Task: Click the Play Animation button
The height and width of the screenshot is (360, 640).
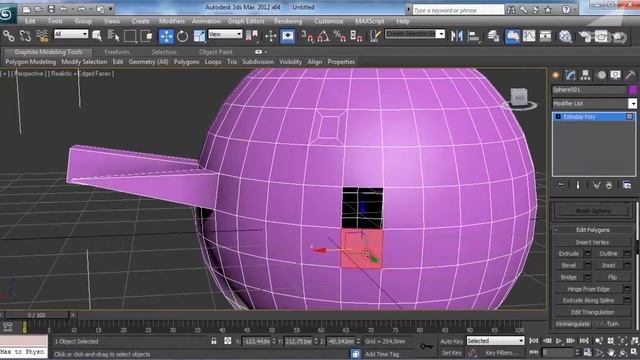Action: click(x=559, y=340)
